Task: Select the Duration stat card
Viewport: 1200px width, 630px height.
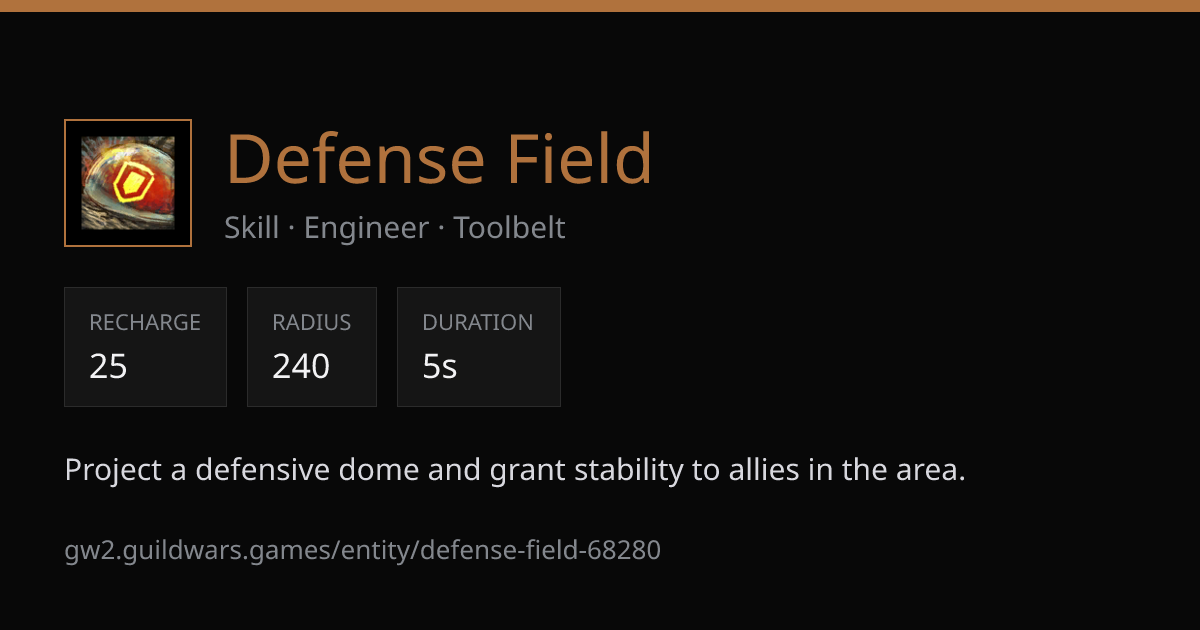Action: click(479, 347)
